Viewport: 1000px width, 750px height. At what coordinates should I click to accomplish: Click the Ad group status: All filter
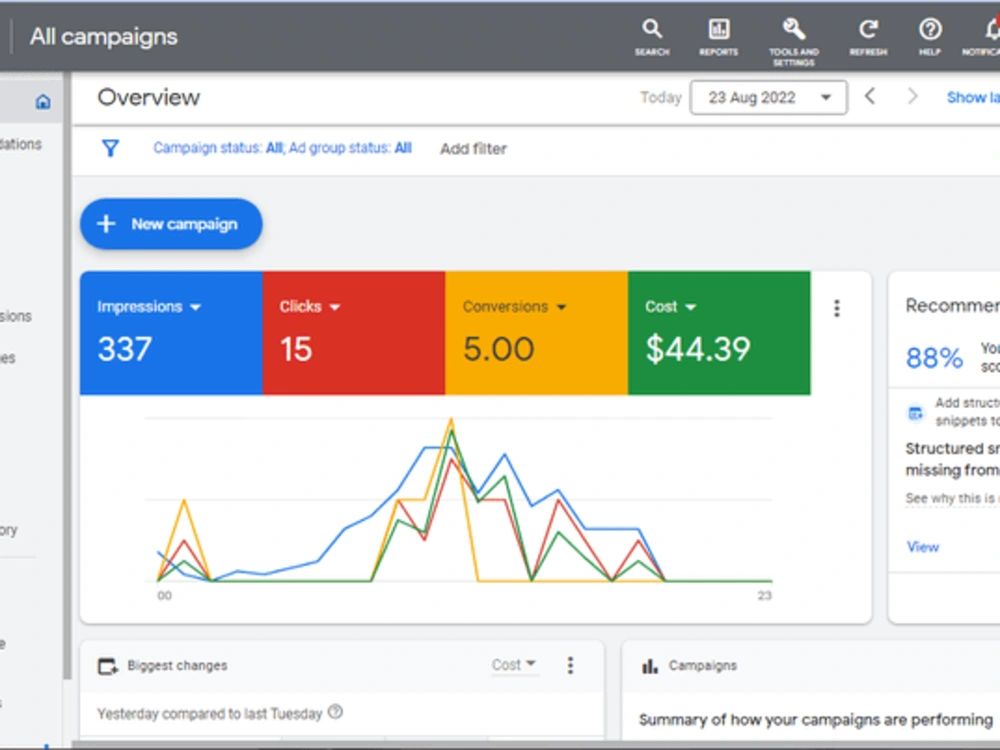pyautogui.click(x=350, y=148)
